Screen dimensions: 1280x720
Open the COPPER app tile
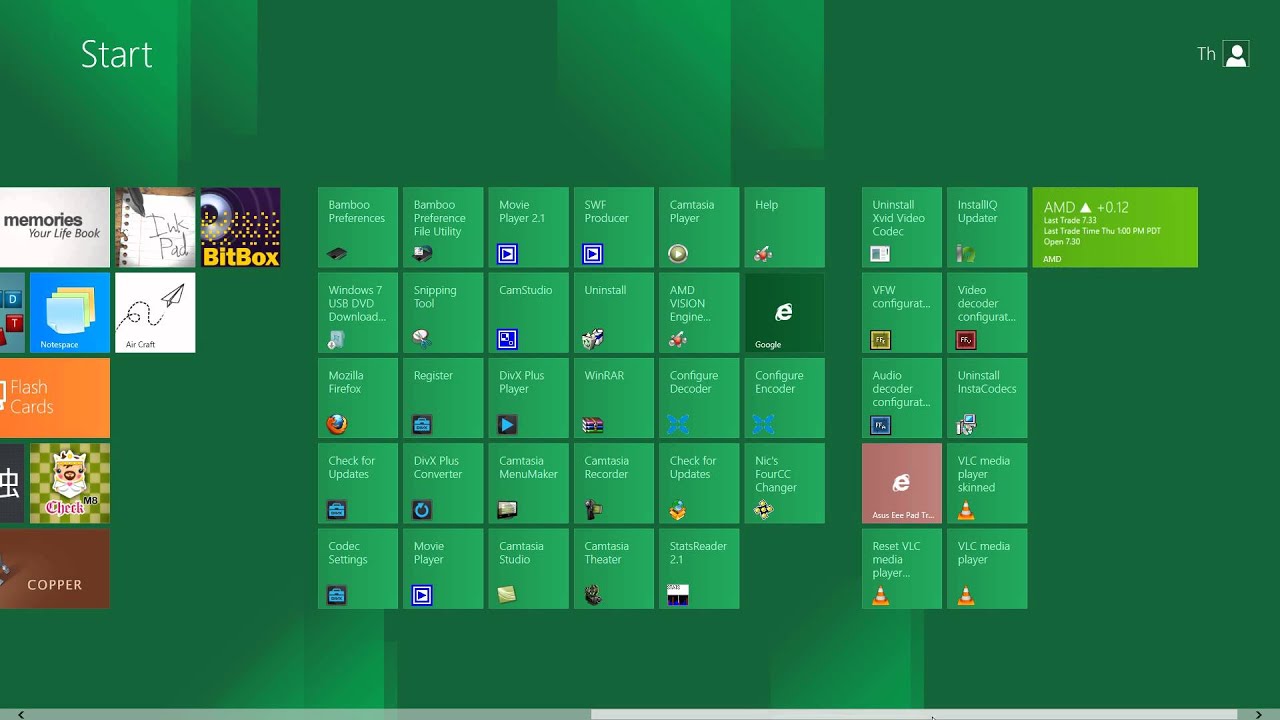click(x=55, y=568)
